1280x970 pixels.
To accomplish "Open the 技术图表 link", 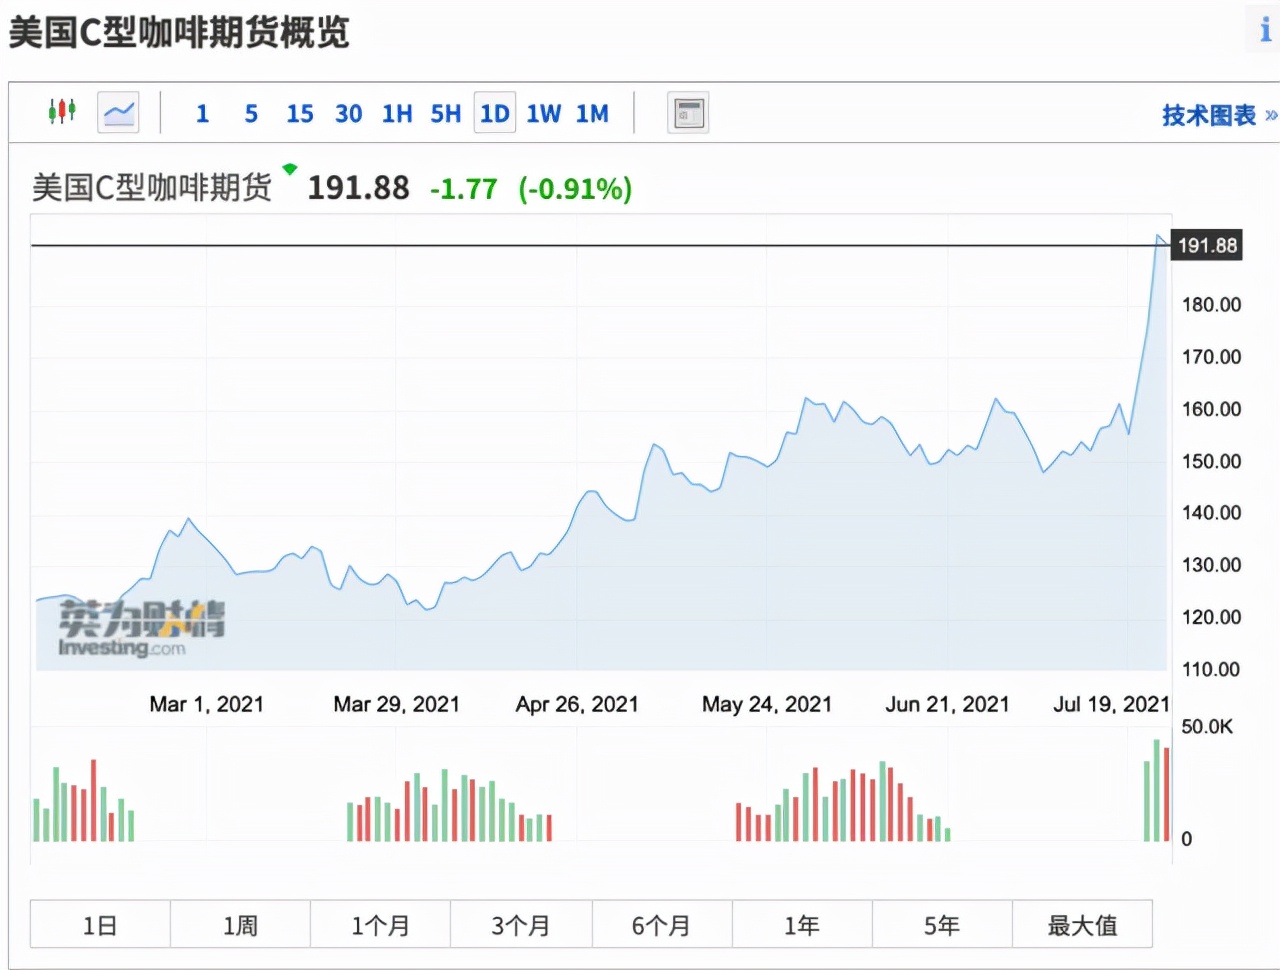I will coord(1211,114).
